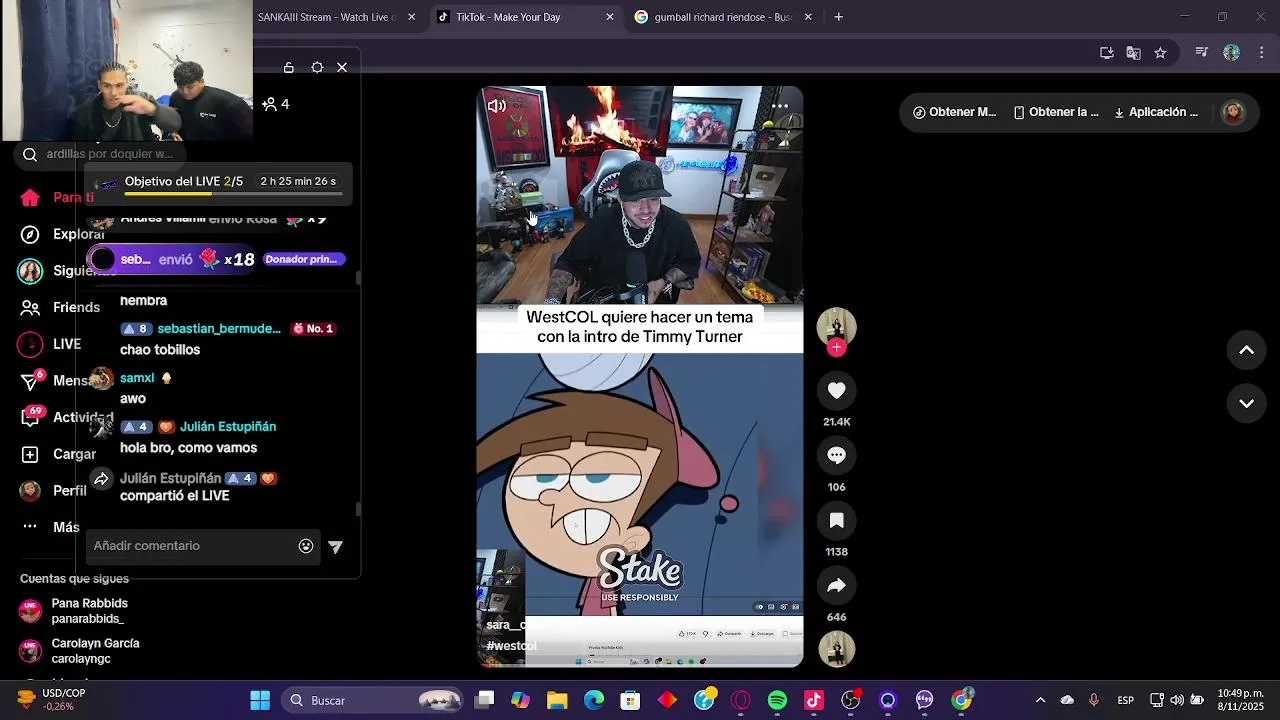
Task: Open LIVE chat settings gear icon
Action: point(317,67)
